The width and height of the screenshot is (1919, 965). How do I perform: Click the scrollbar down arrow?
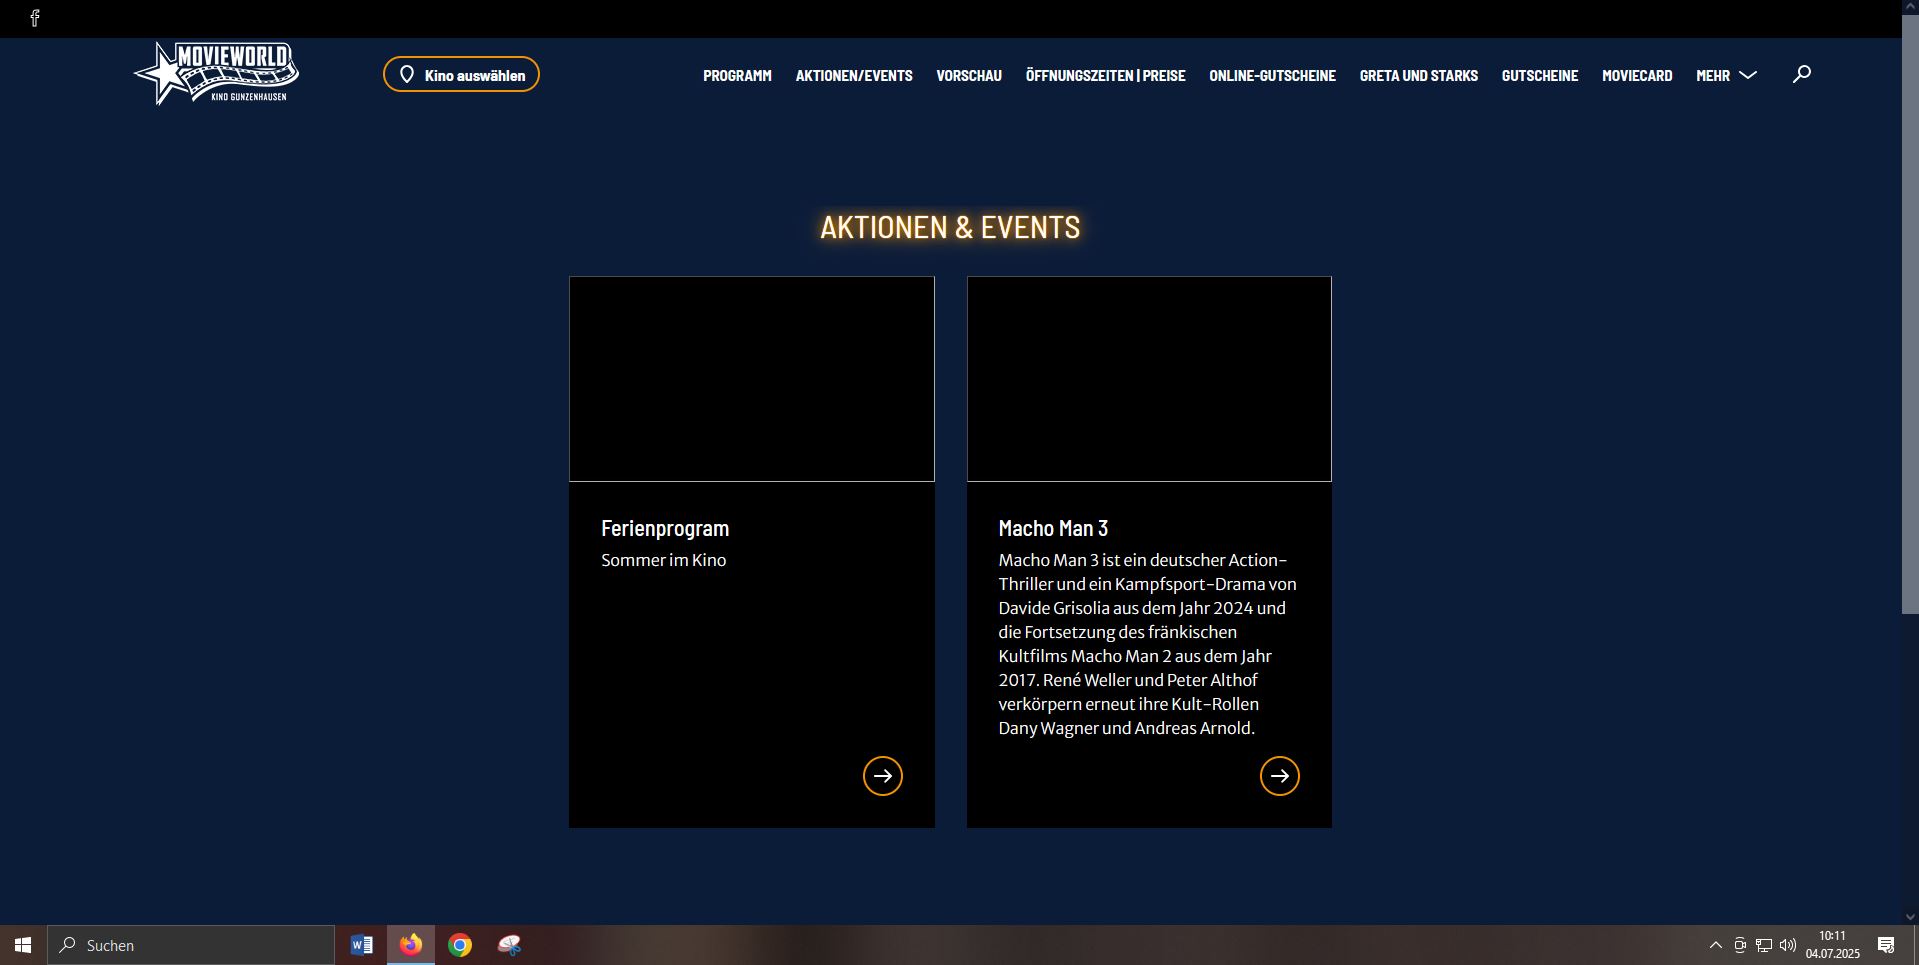1910,916
